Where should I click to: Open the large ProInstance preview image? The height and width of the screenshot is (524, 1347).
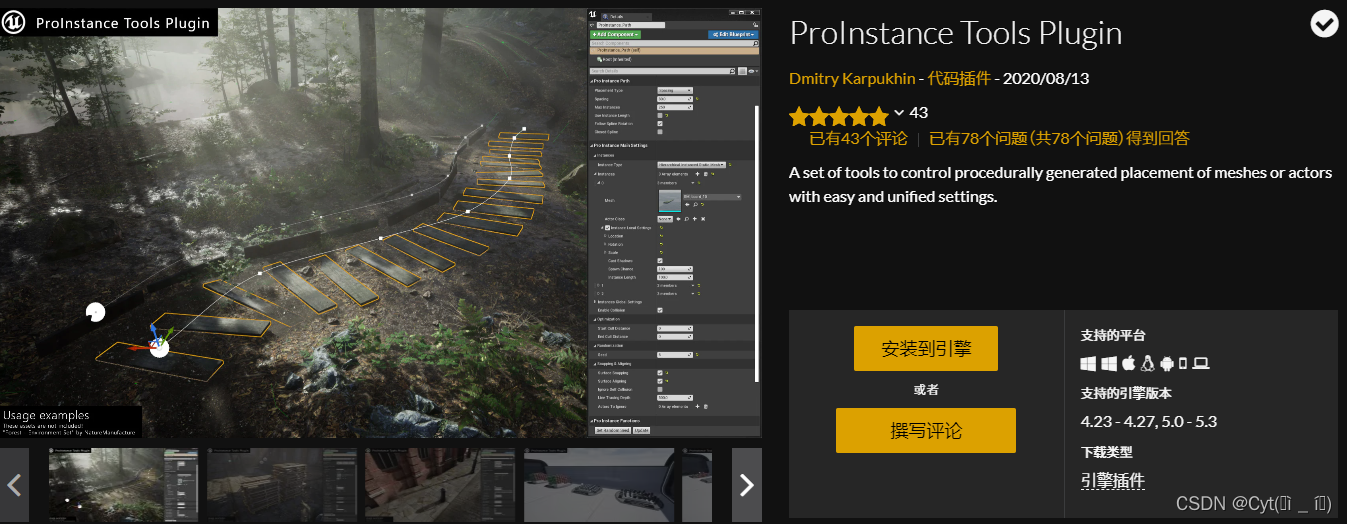click(x=381, y=223)
